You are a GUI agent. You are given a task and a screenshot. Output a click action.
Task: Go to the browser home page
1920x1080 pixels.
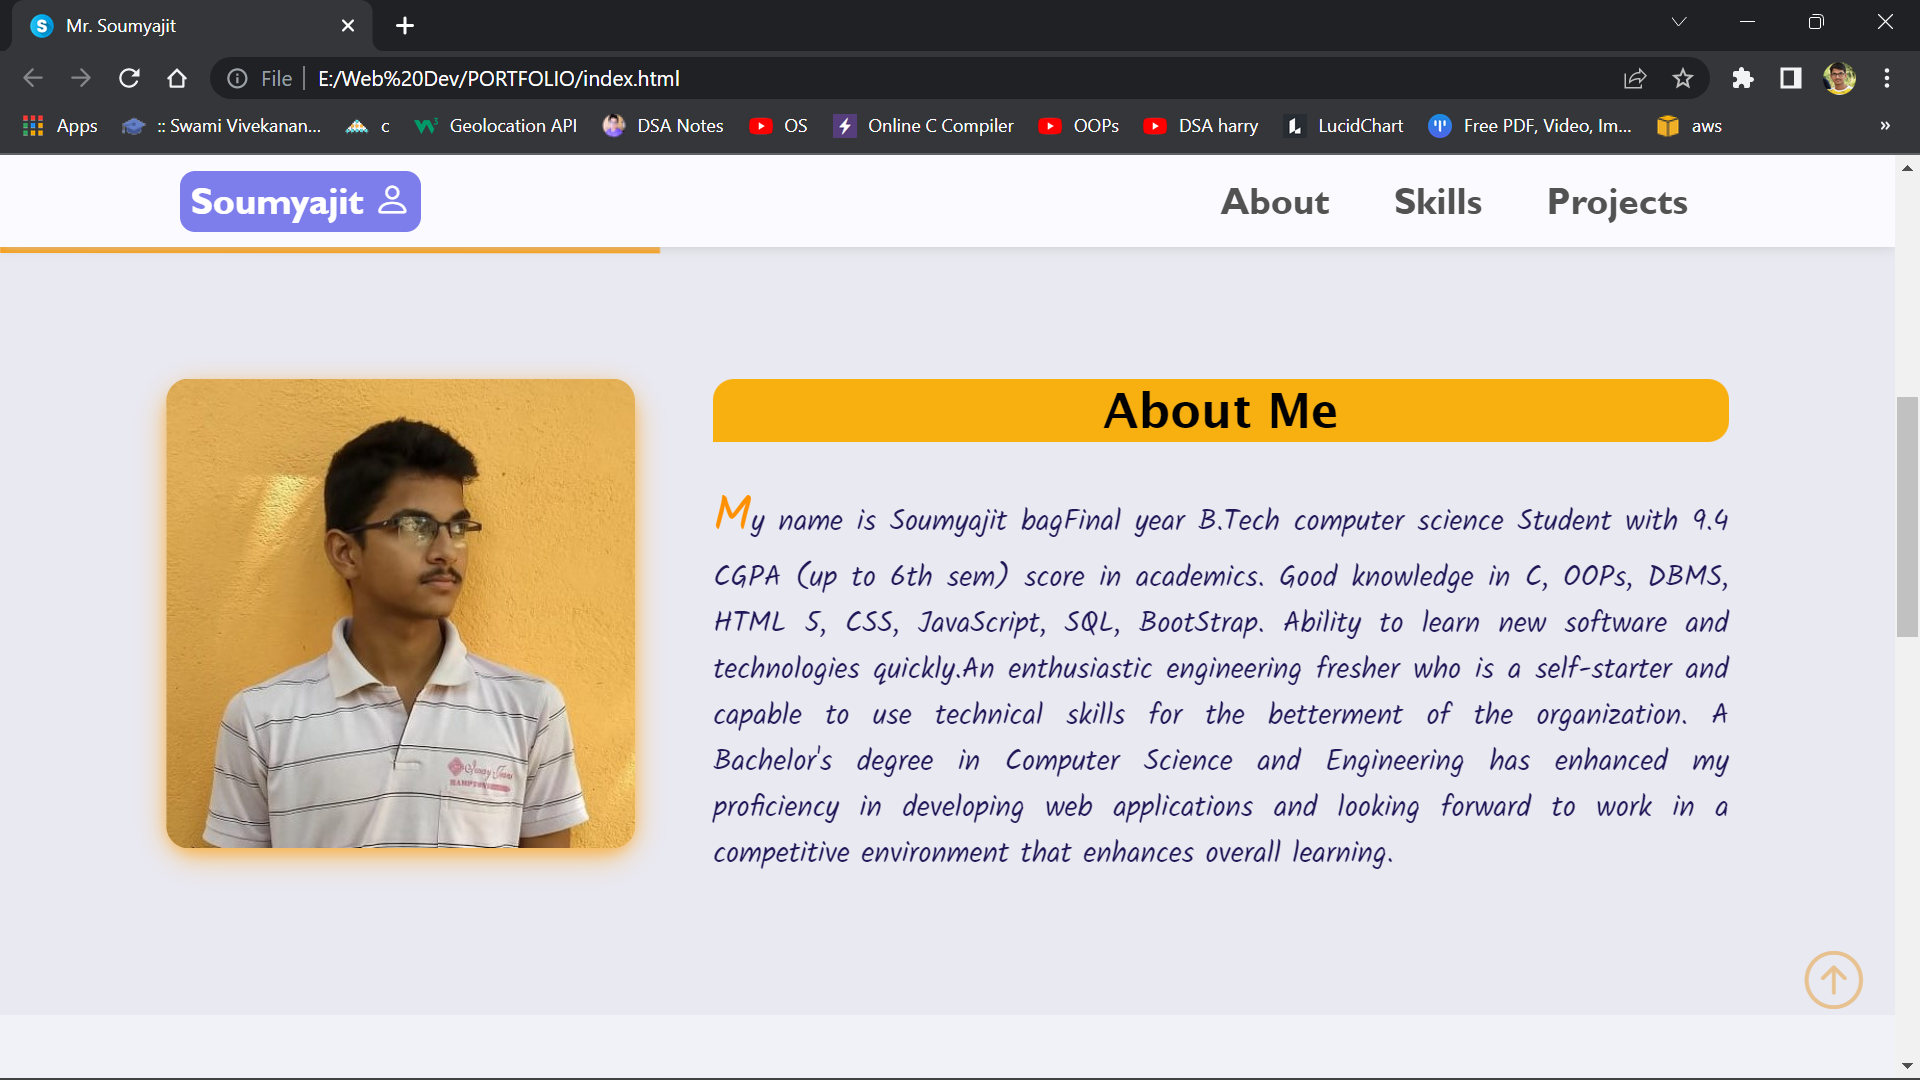pyautogui.click(x=177, y=78)
